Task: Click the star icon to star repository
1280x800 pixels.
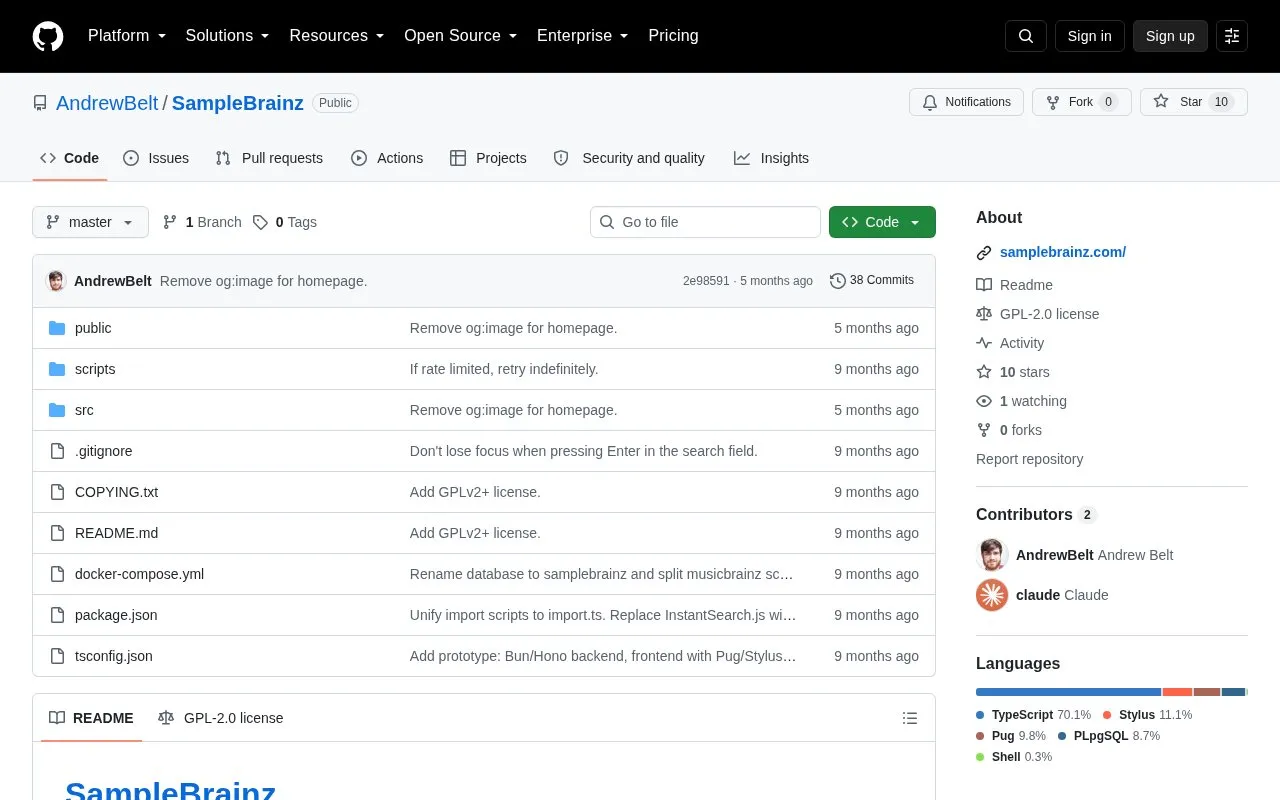Action: coord(1161,102)
